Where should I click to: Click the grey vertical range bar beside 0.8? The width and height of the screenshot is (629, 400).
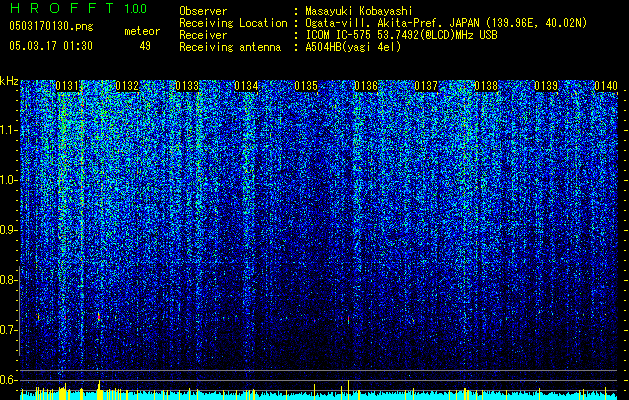click(x=19, y=310)
